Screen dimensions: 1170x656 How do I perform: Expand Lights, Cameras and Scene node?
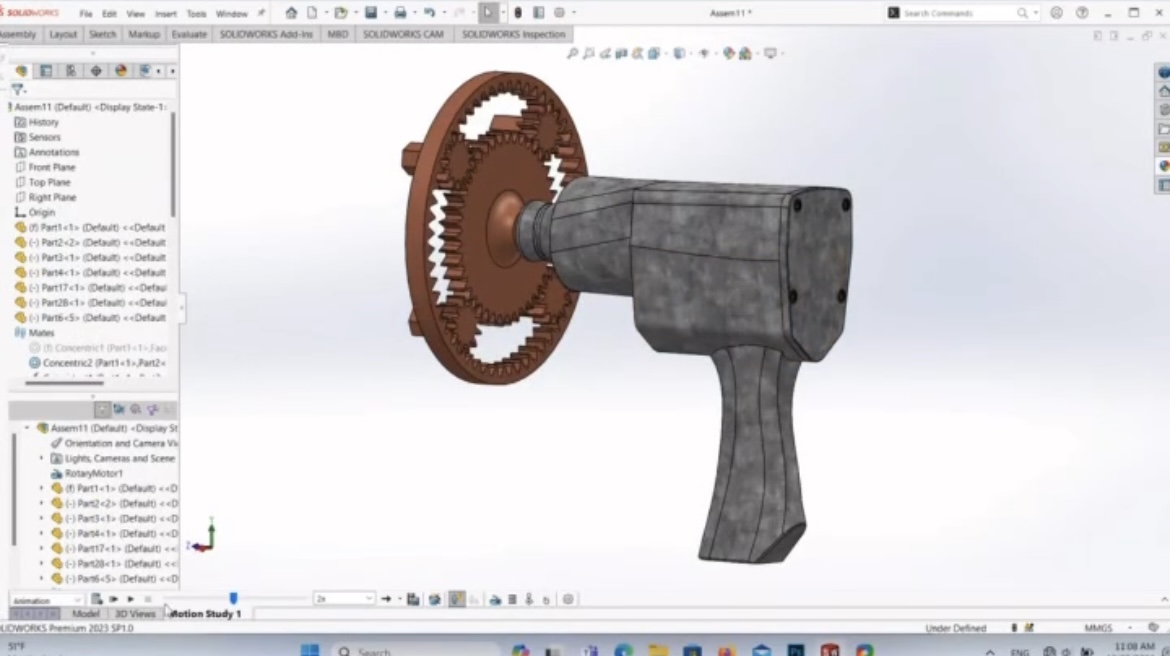41,458
